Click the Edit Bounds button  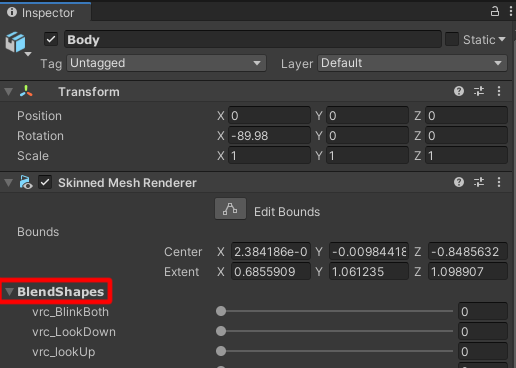coord(230,209)
